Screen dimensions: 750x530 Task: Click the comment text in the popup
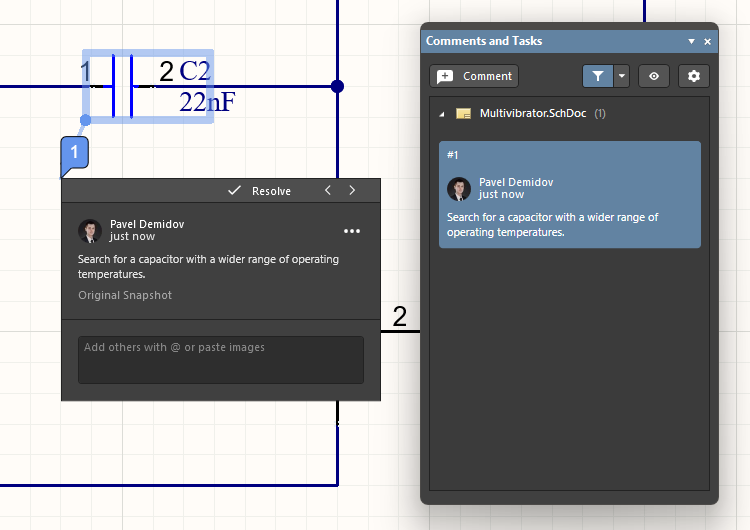coord(208,266)
